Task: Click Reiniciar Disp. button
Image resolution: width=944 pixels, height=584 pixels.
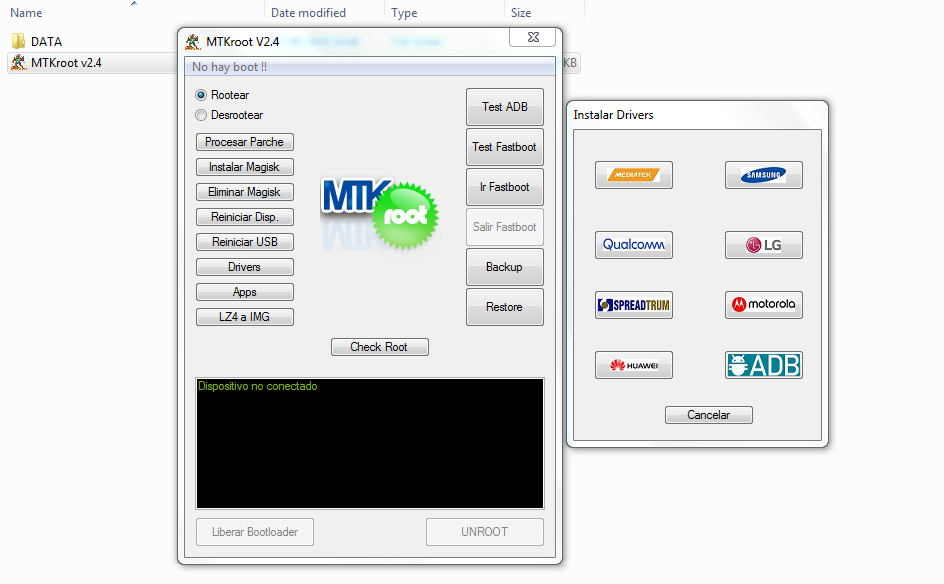Action: click(x=244, y=217)
